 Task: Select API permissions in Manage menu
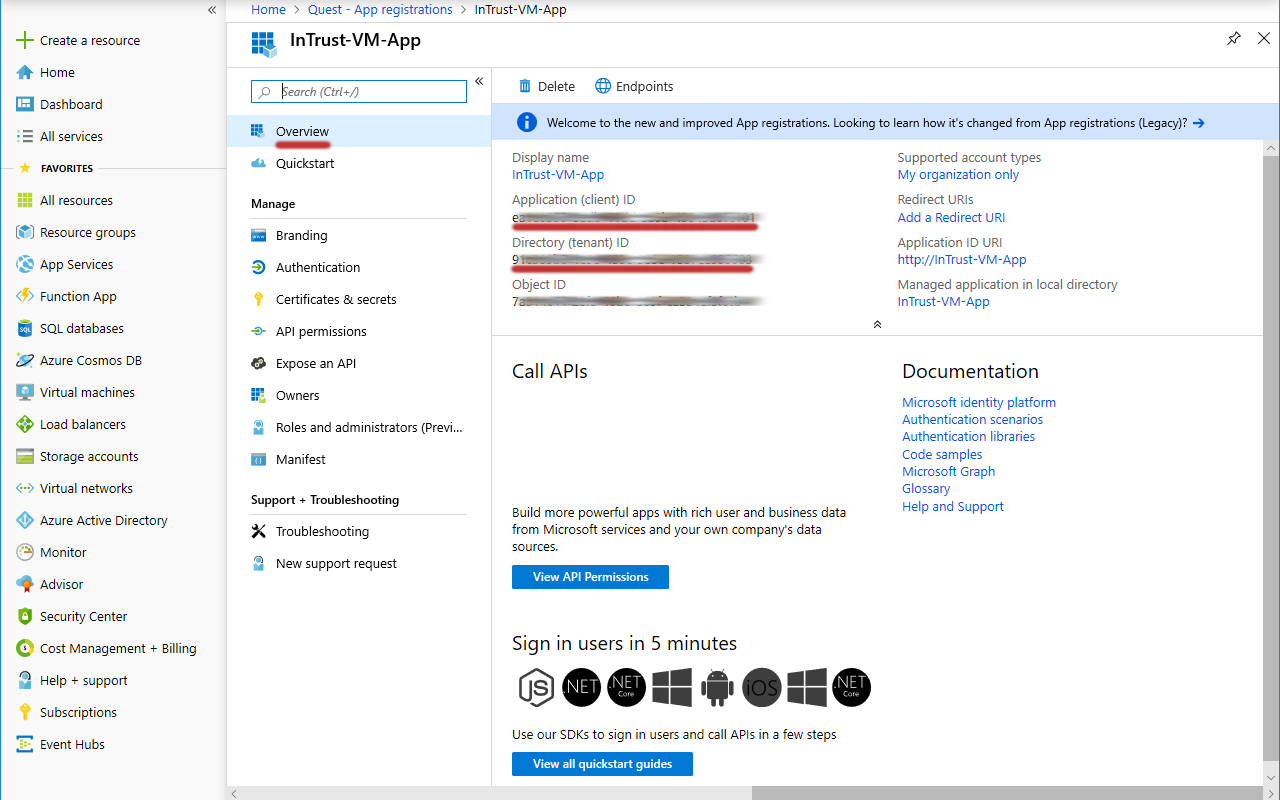pos(321,331)
